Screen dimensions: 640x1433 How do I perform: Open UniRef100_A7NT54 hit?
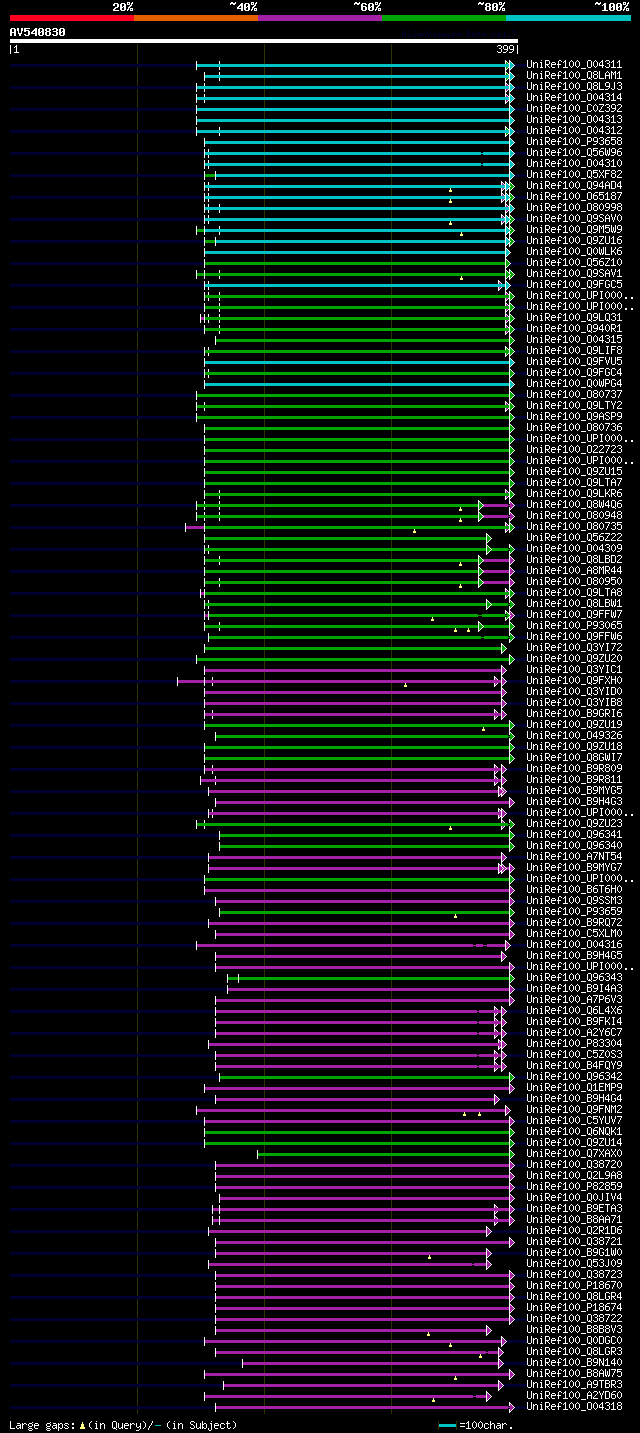point(574,857)
